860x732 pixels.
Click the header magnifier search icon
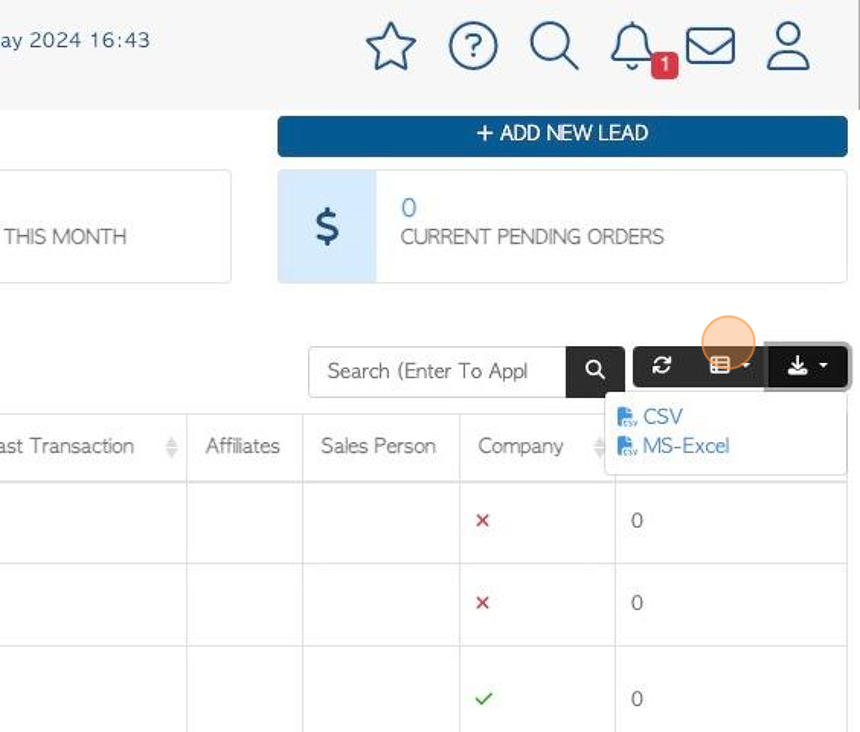click(554, 46)
